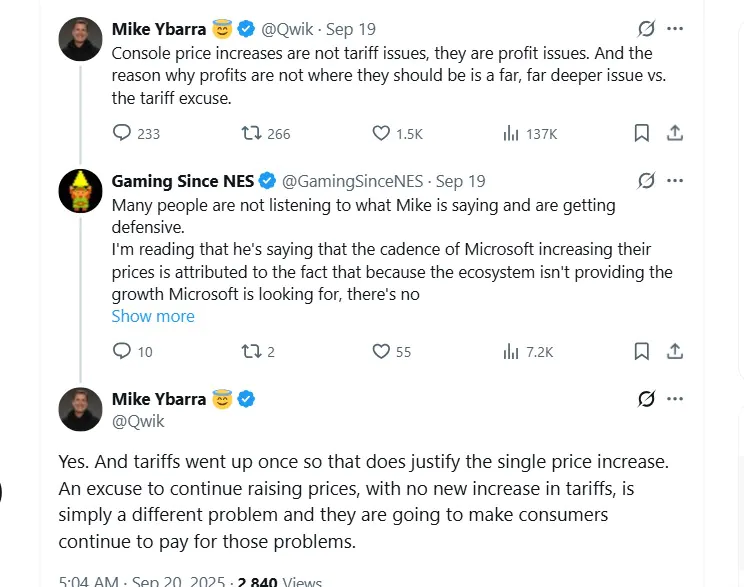Share the Gaming Since NES tweet

pos(674,351)
